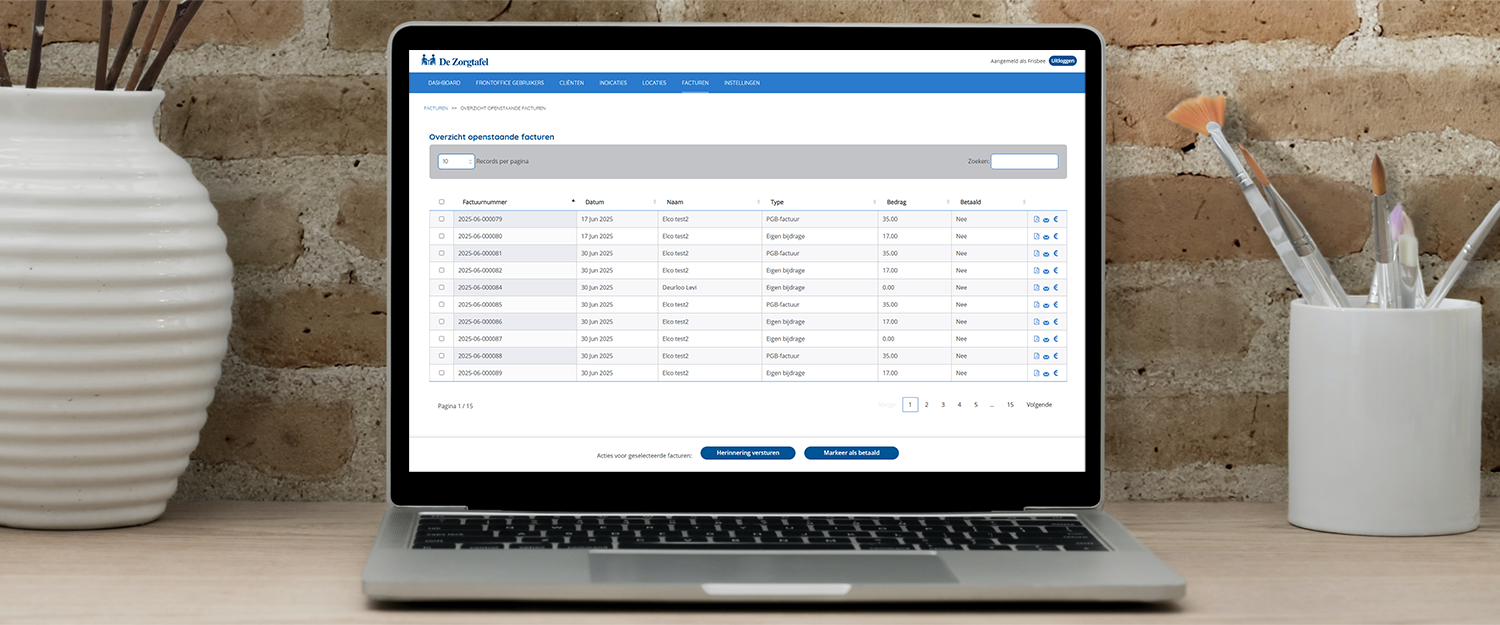This screenshot has height=625, width=1500.
Task: Click the De Zorgtafel logo
Action: pyautogui.click(x=455, y=61)
